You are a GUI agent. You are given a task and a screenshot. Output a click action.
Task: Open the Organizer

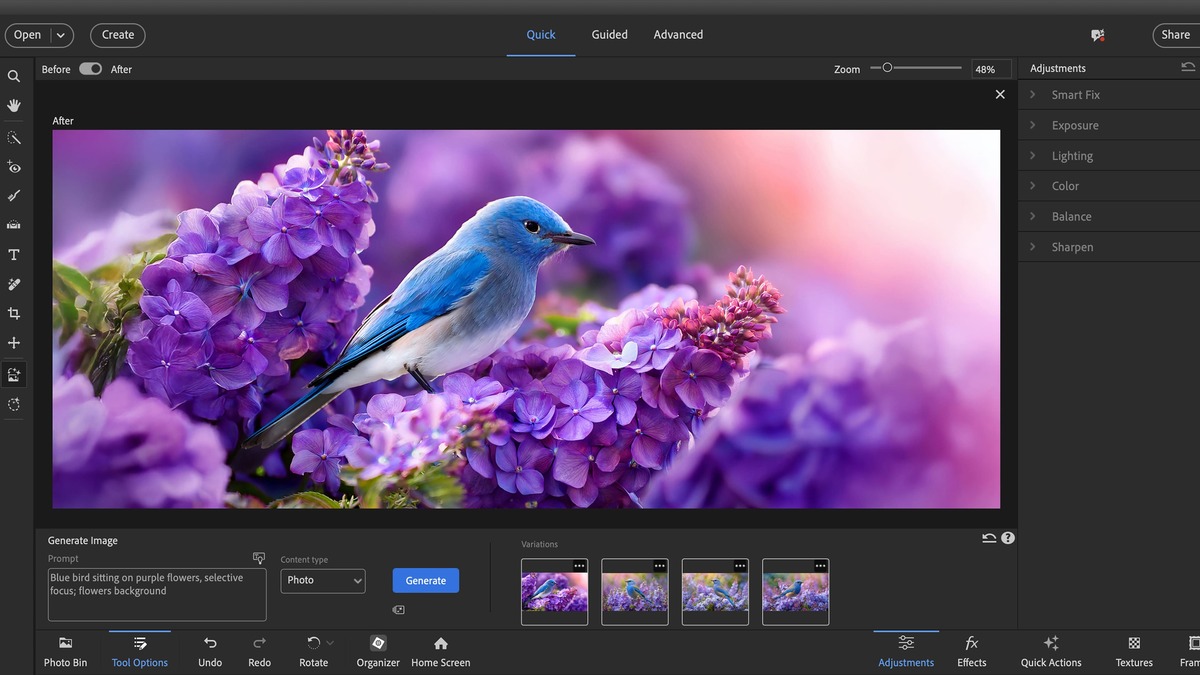coord(378,651)
